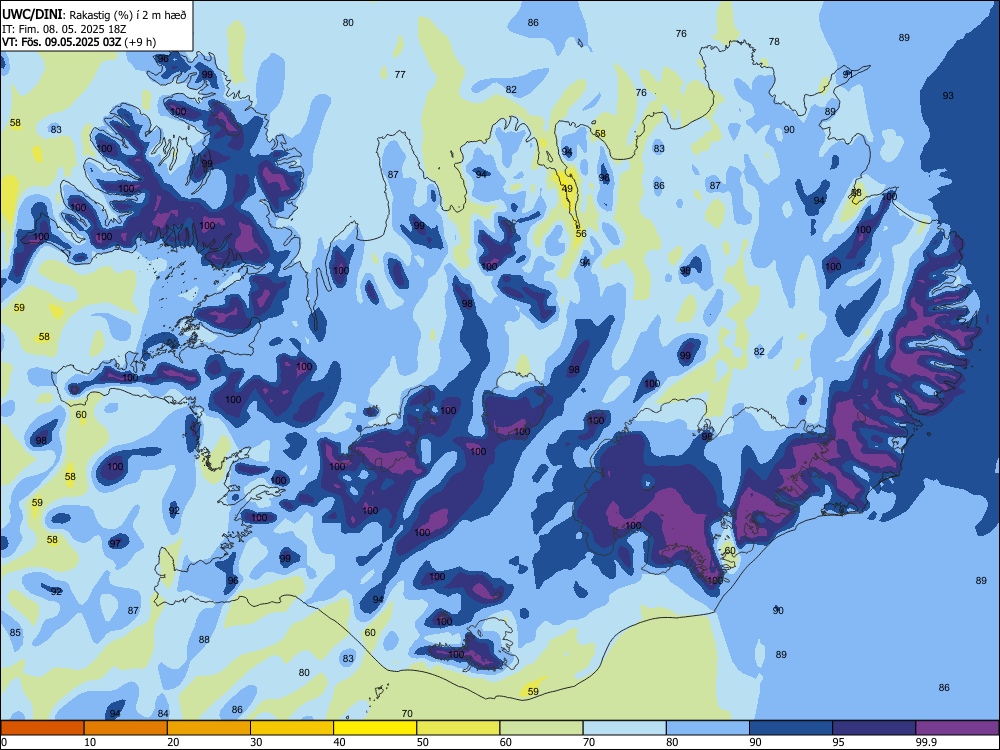
Task: Click the humidity value '56' on the map
Action: point(581,233)
